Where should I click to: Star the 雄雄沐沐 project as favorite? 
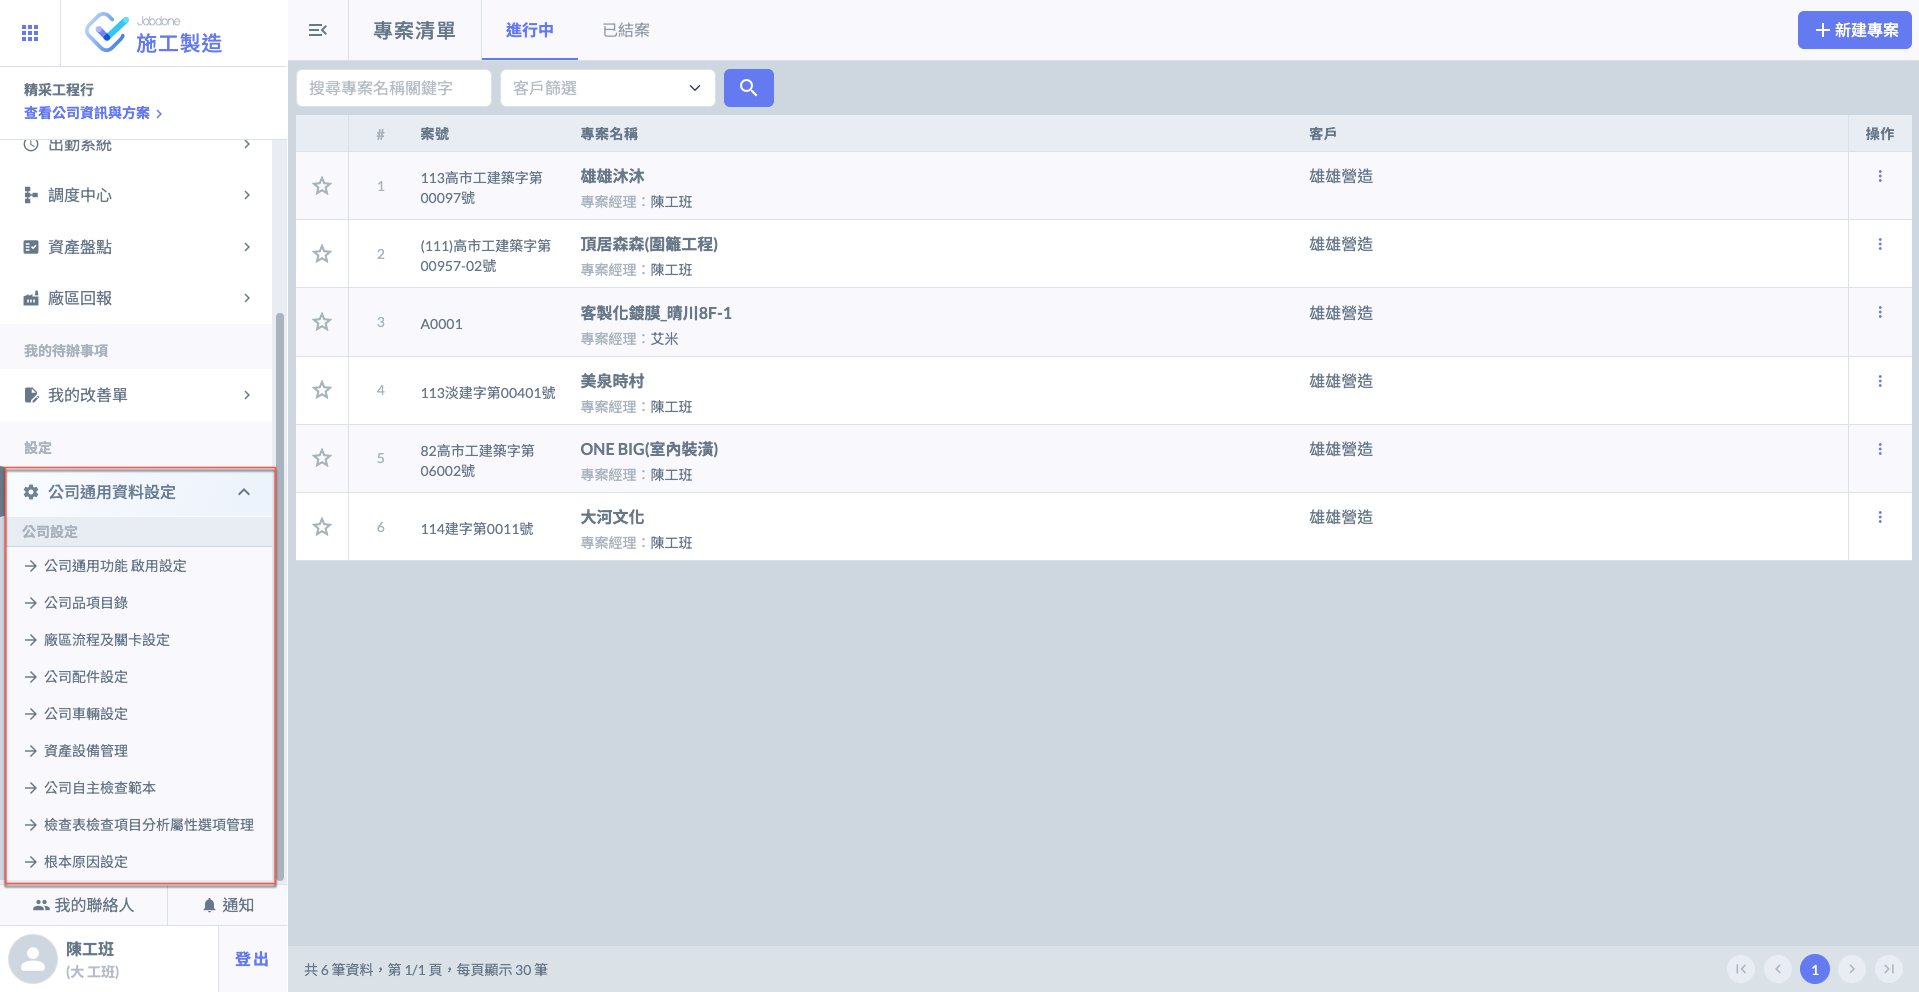tap(322, 186)
